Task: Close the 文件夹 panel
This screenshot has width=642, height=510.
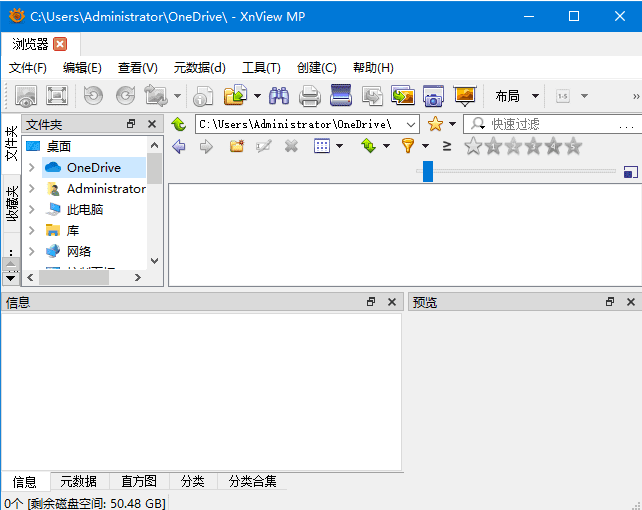Action: [x=152, y=124]
